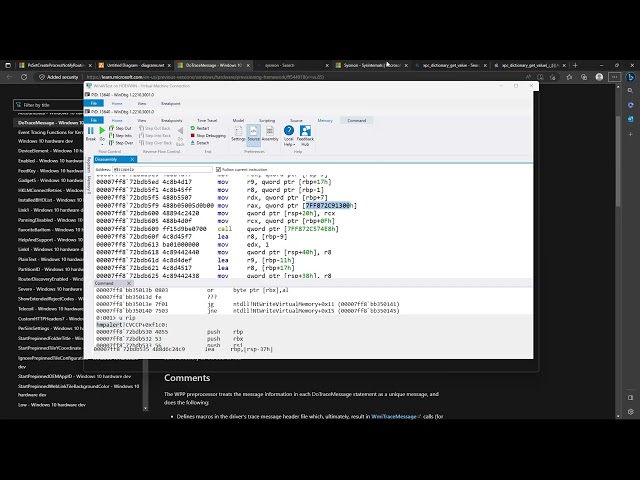Switch to the Untitled Diagram browser tab
This screenshot has height=480, width=640.
[x=135, y=65]
